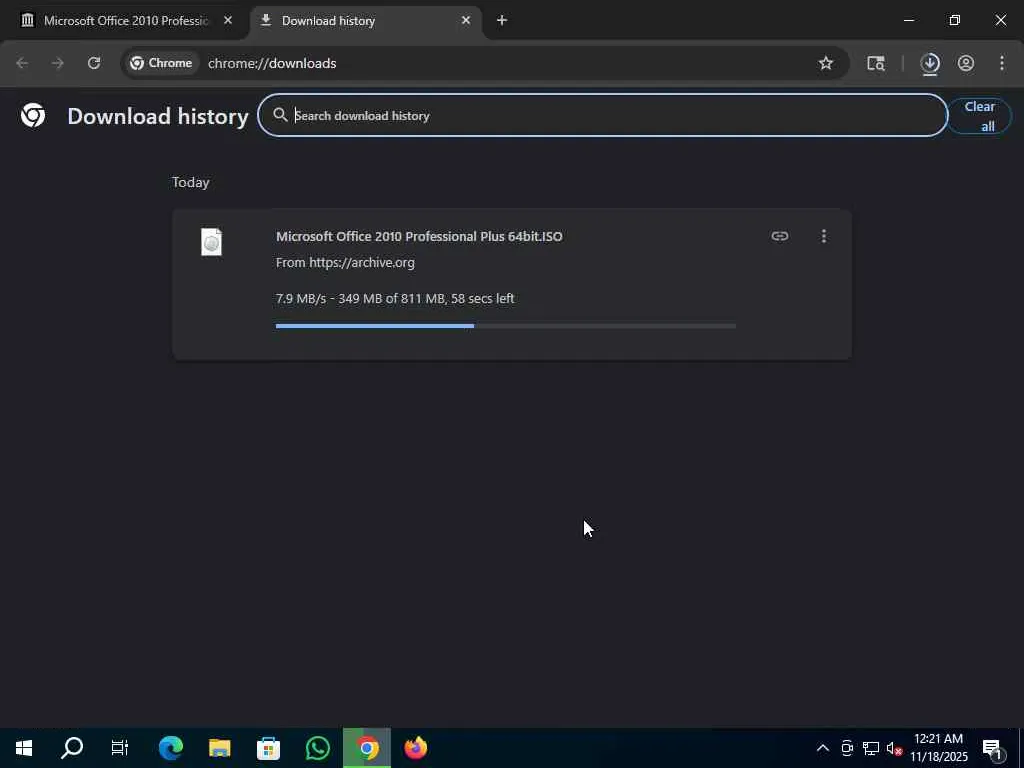Click the download progress bar

[x=505, y=326]
